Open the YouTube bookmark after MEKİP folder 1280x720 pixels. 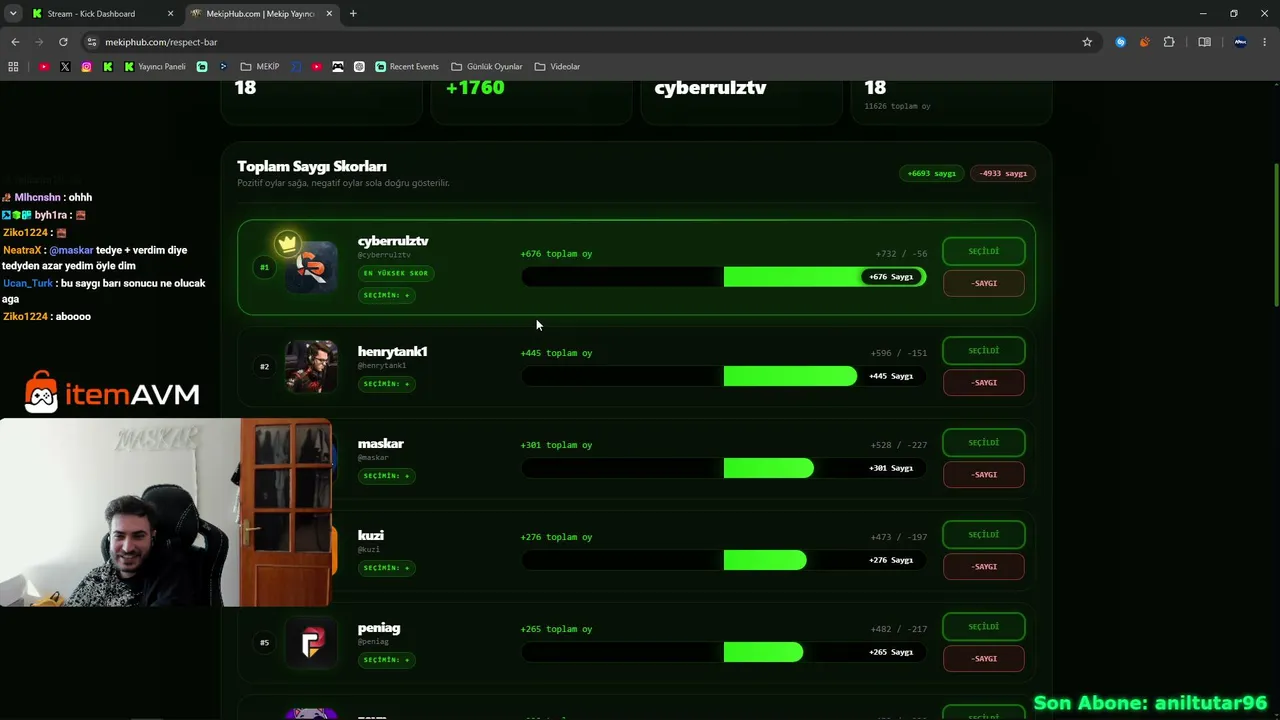[317, 67]
